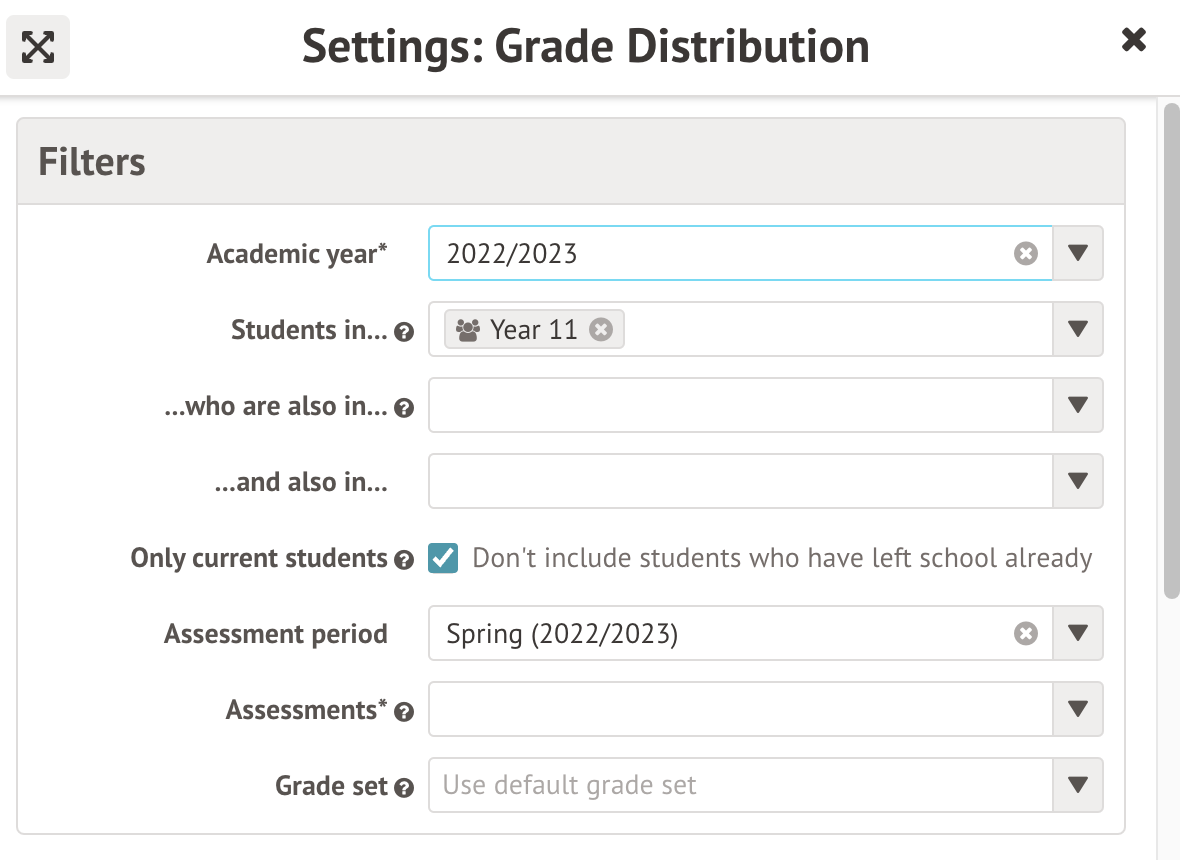Uncheck the Only current students checkbox
Screen dimensions: 1180x860
tap(443, 558)
